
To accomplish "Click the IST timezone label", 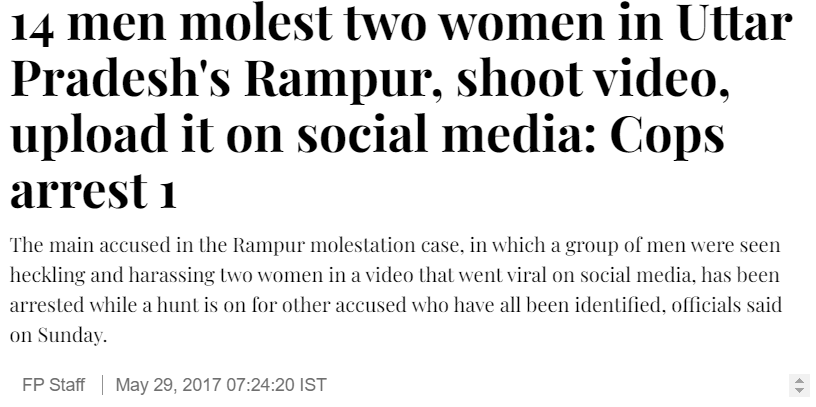I will [314, 385].
